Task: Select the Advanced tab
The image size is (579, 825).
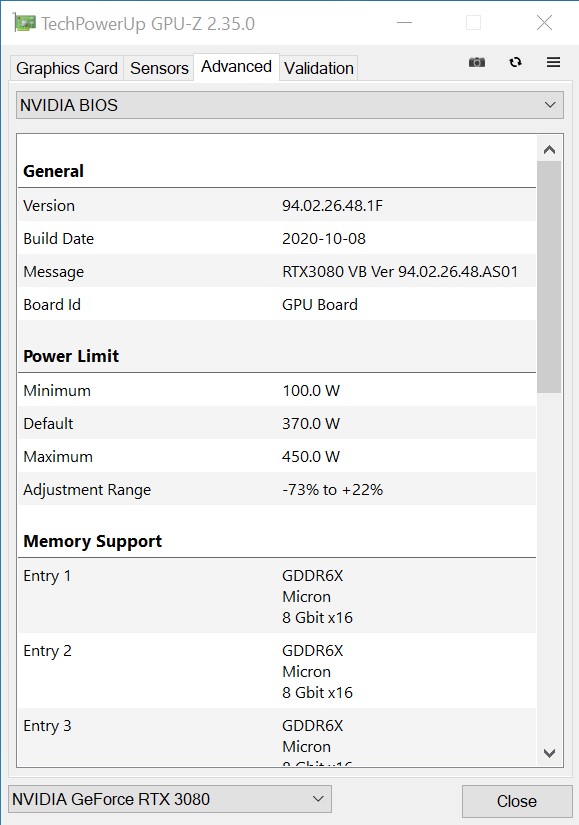Action: 236,67
